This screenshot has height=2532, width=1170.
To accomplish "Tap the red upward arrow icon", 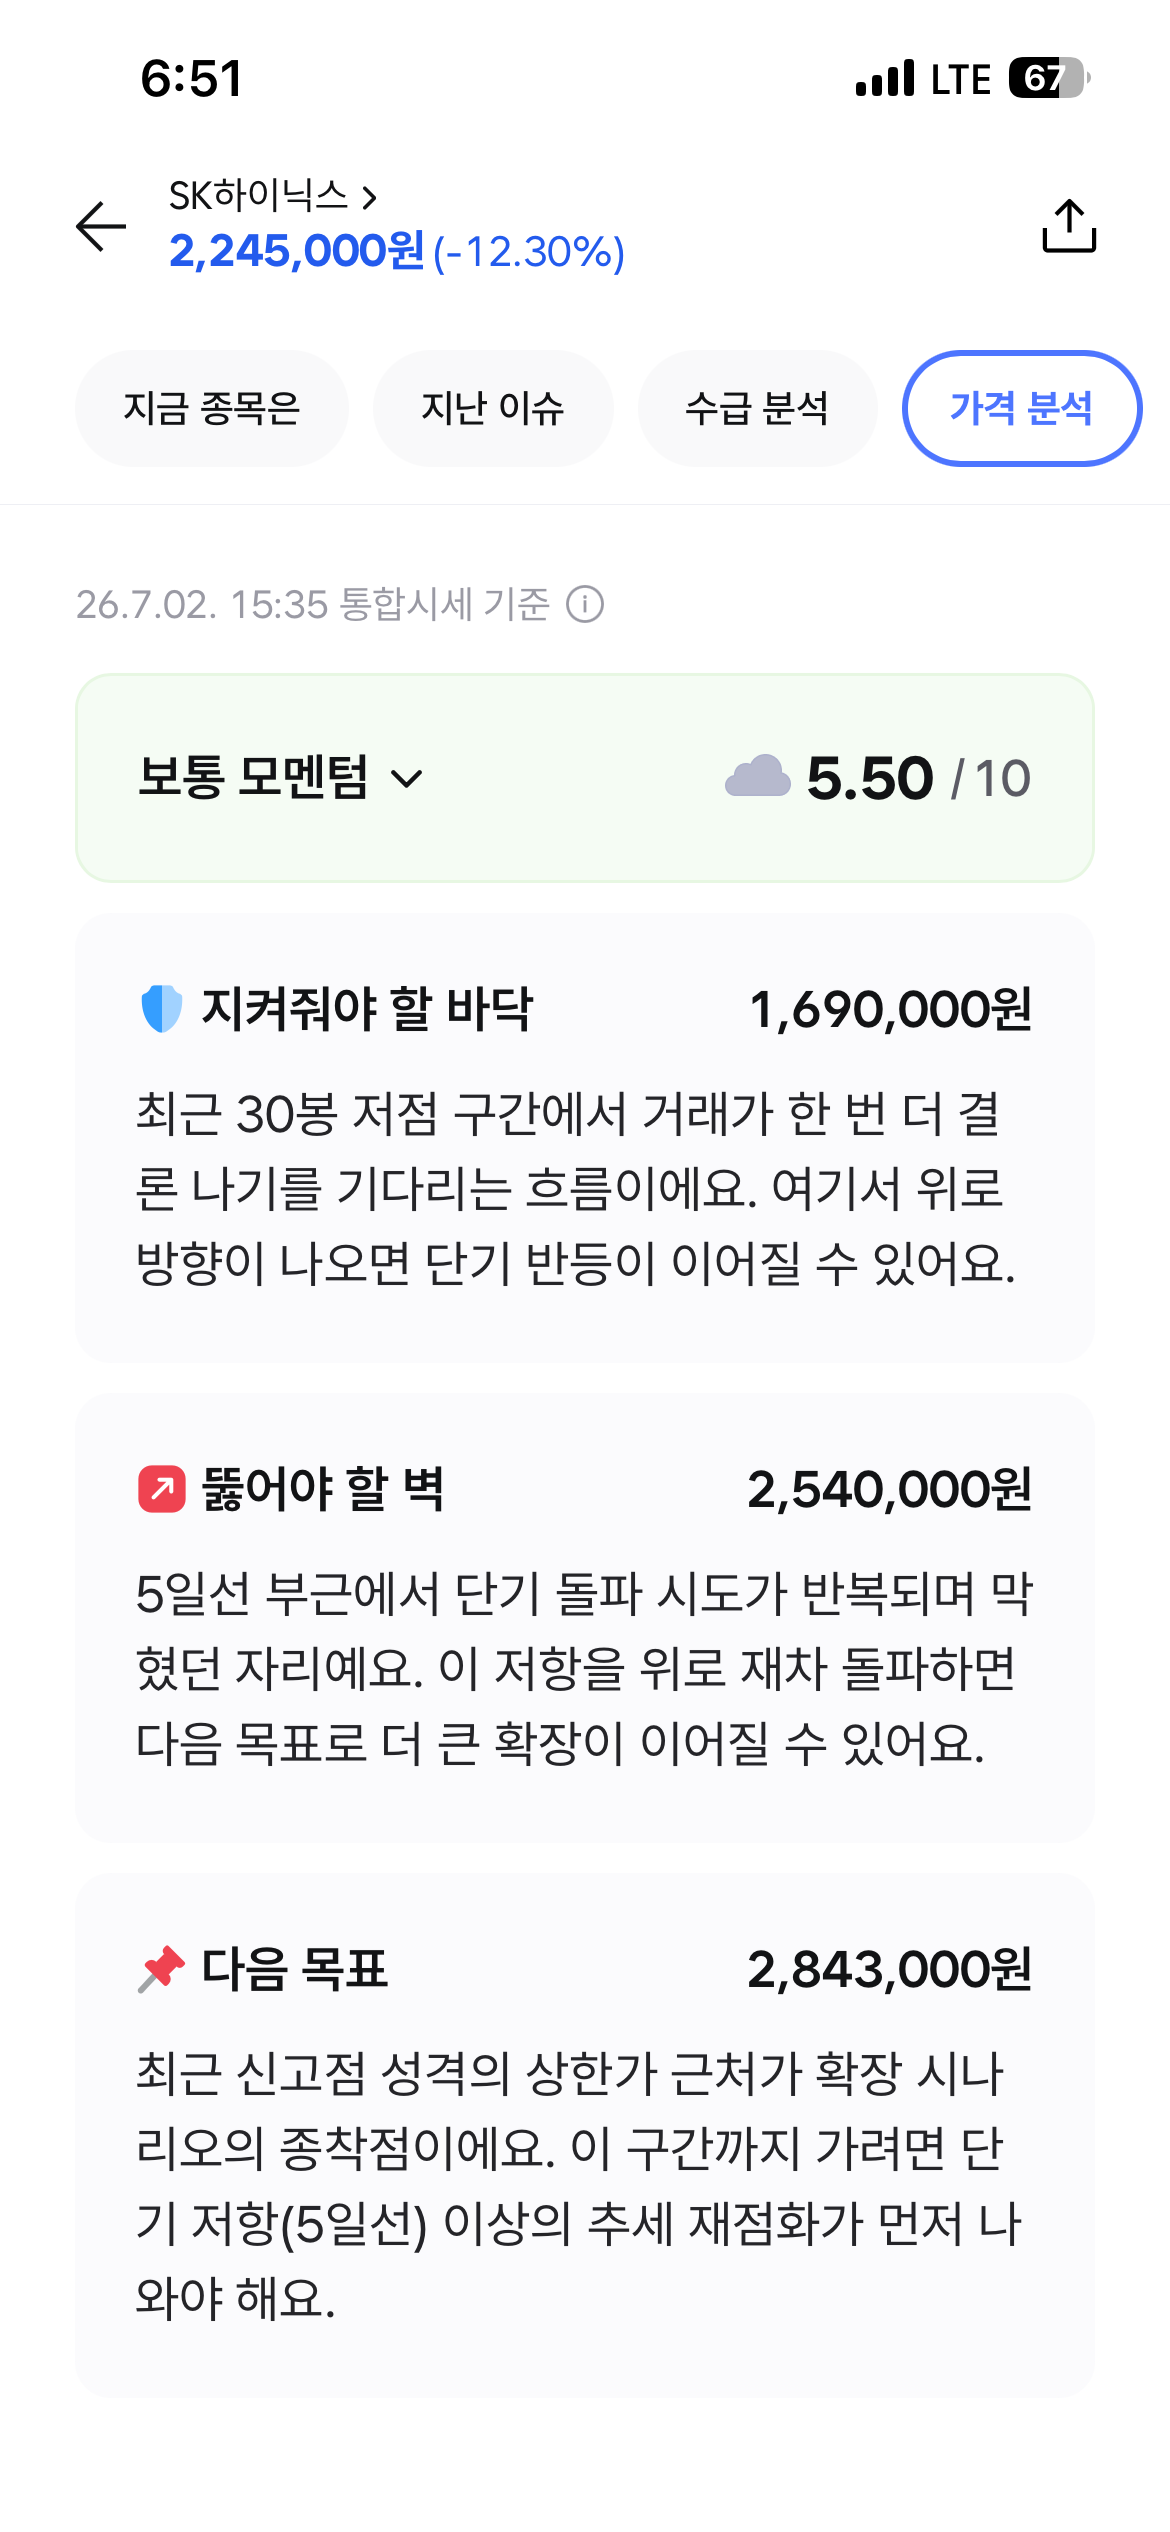I will [x=161, y=1489].
